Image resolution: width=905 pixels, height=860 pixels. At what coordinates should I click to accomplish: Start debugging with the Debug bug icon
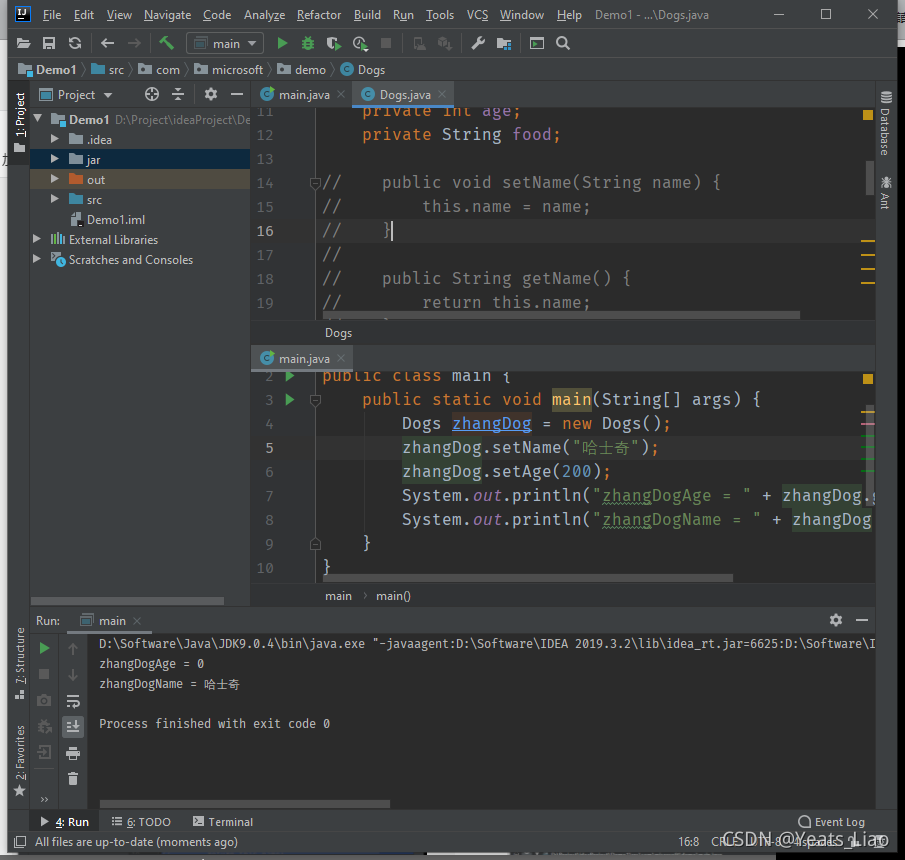pyautogui.click(x=308, y=43)
